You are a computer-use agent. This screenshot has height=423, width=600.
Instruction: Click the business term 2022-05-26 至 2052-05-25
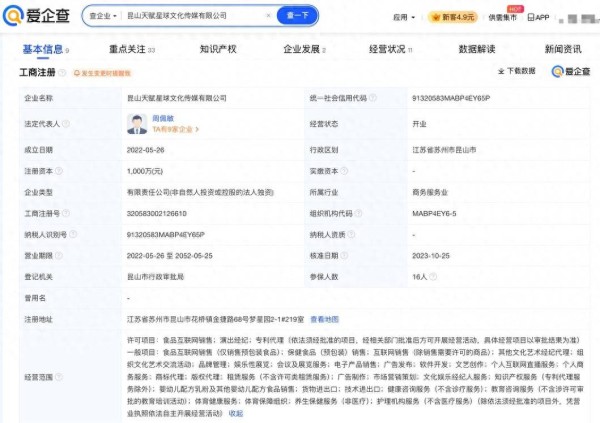pyautogui.click(x=170, y=255)
